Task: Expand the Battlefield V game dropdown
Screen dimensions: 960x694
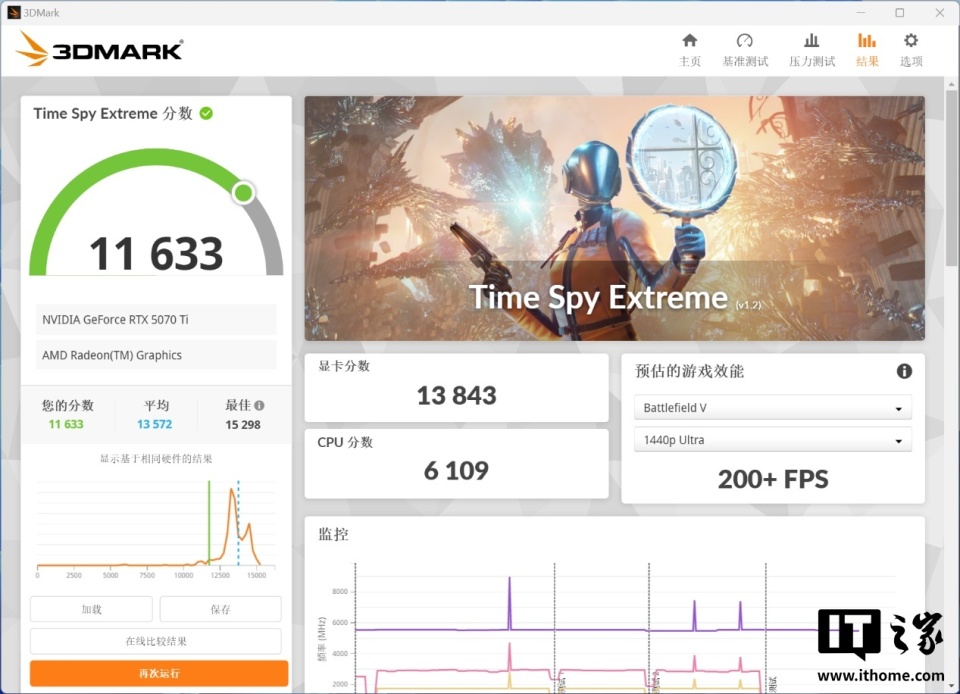Action: (x=773, y=408)
